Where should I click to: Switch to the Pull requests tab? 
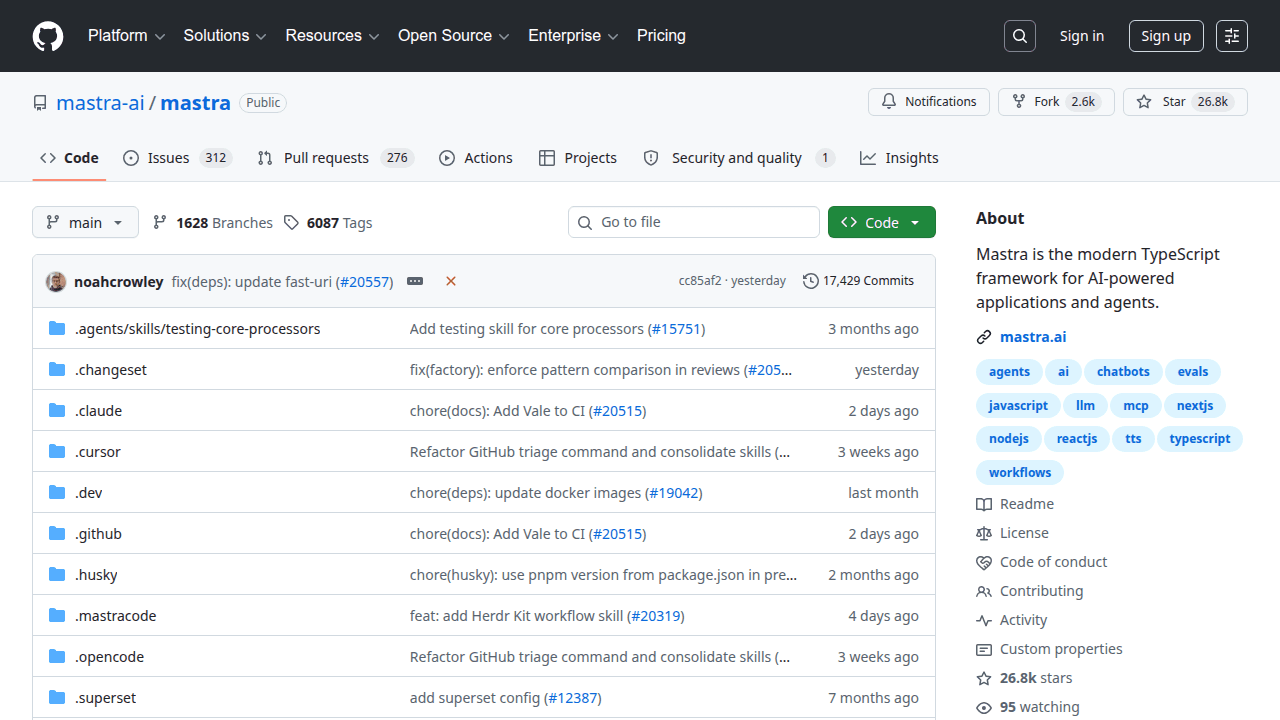[x=335, y=158]
